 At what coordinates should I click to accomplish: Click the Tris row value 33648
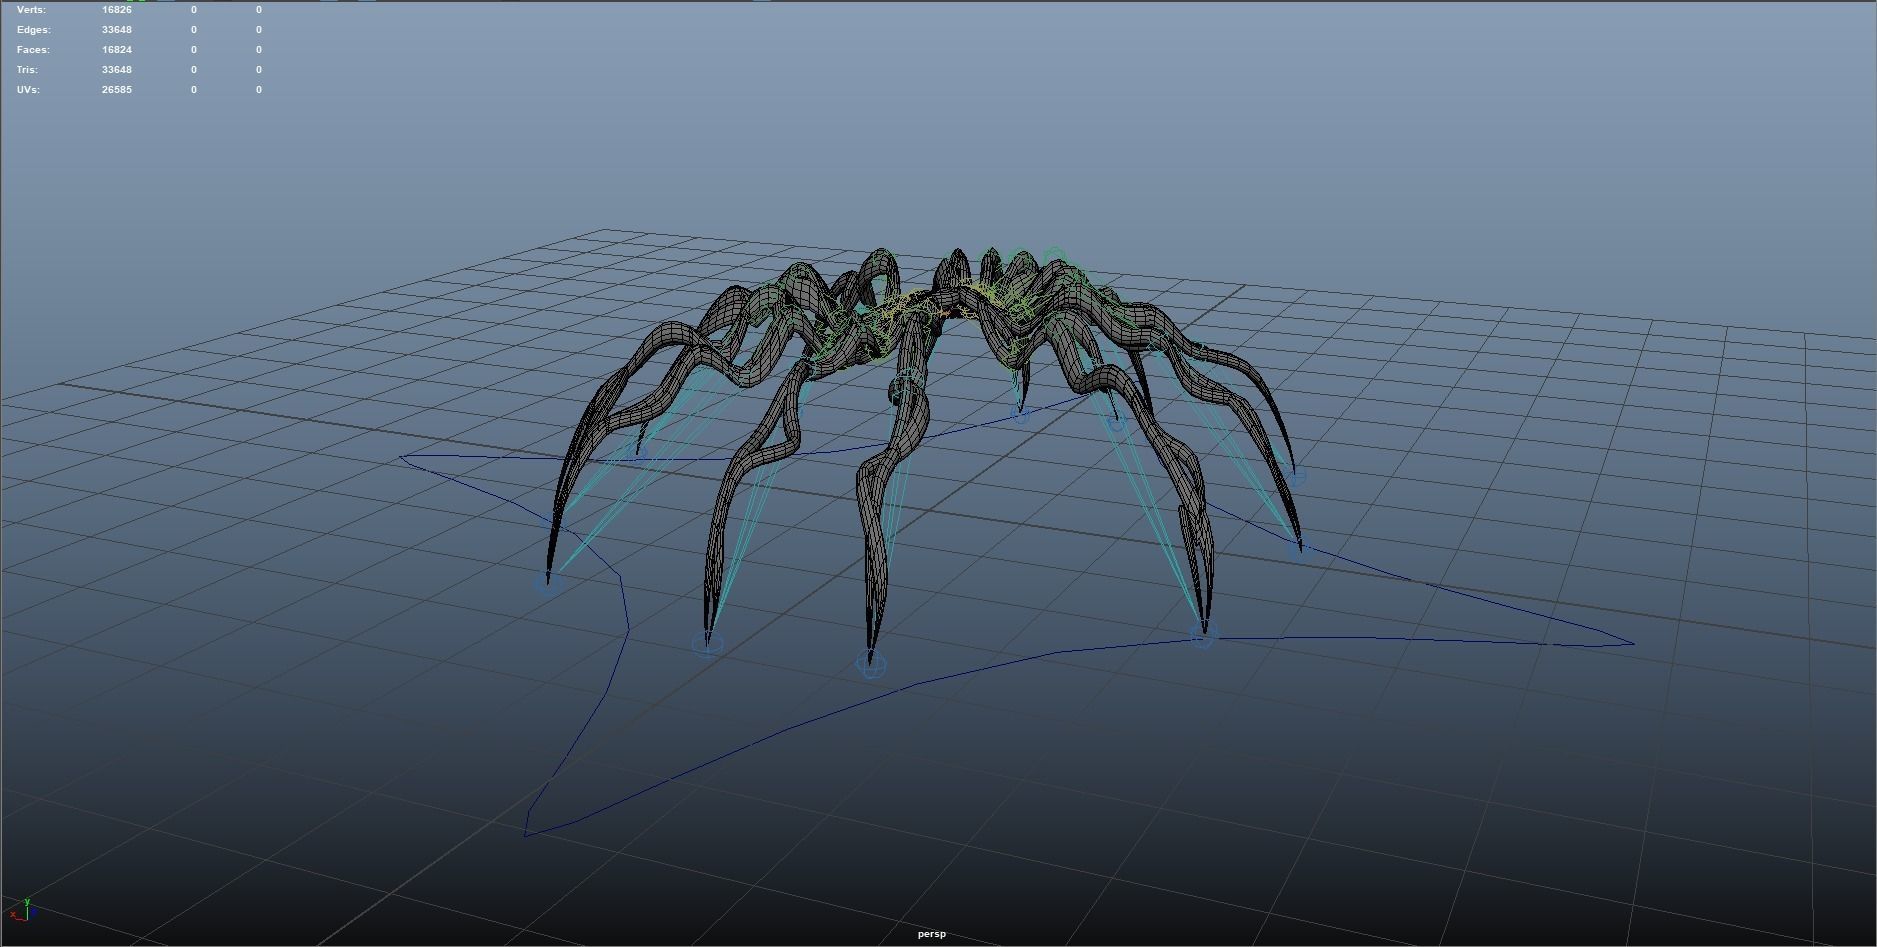117,70
